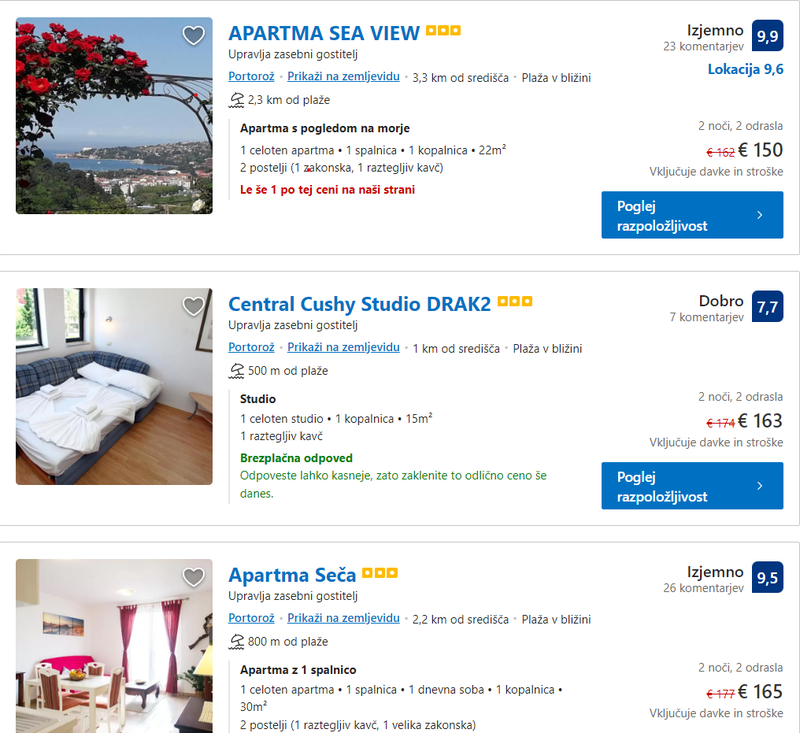Click the 9,5 review score badge
Image resolution: width=800 pixels, height=733 pixels.
[767, 577]
